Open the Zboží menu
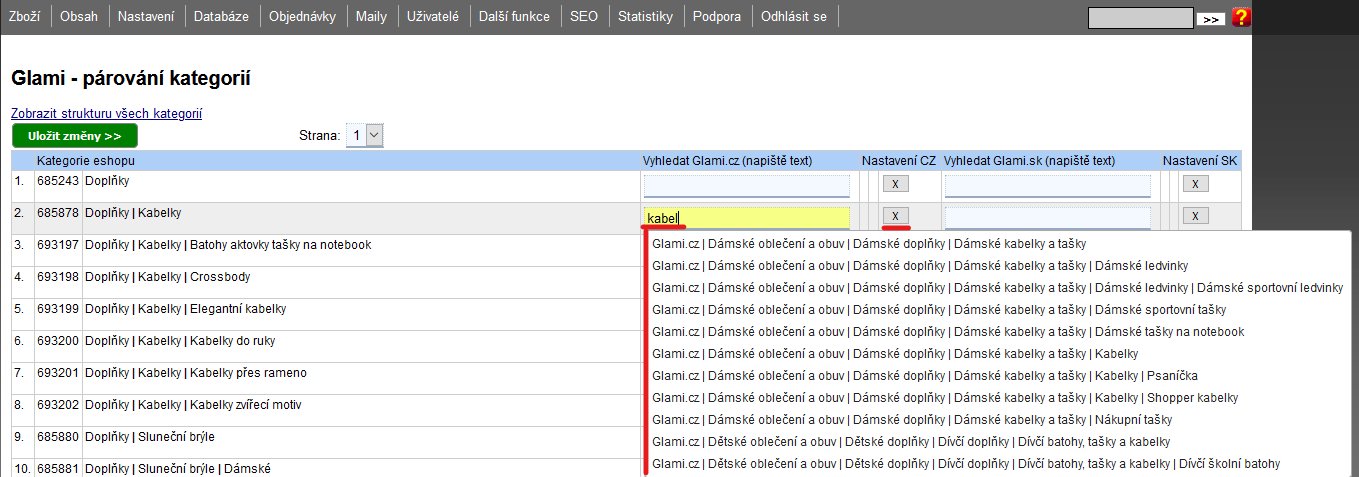 click(x=25, y=17)
